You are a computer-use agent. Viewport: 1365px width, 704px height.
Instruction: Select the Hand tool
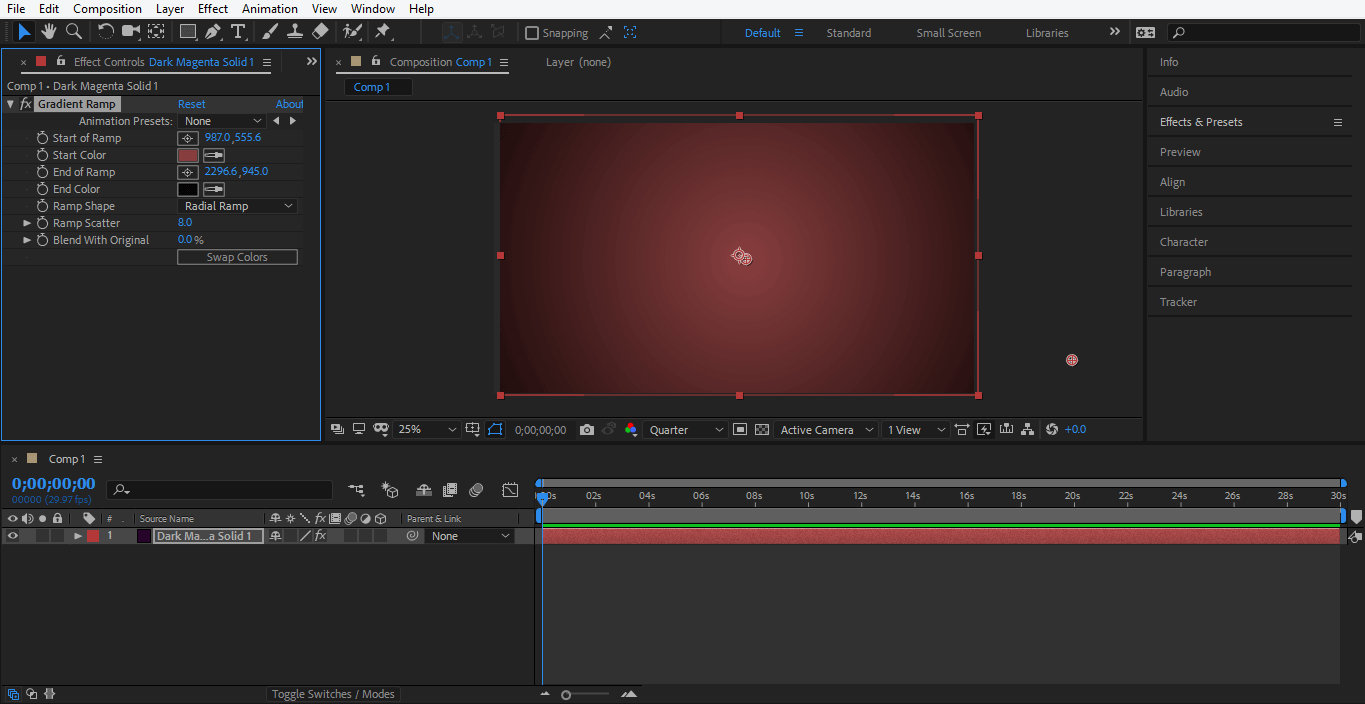48,32
